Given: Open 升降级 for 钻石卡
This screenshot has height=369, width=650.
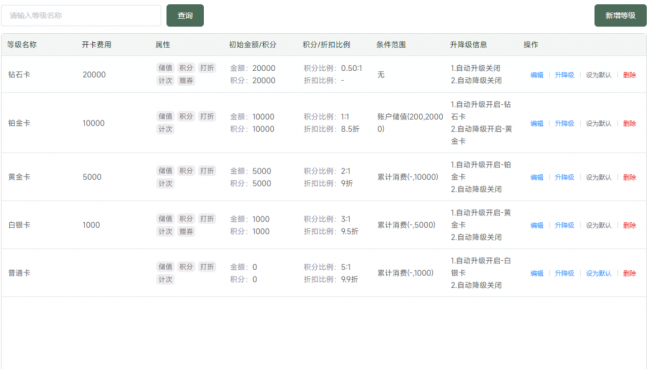Looking at the screenshot, I should click(565, 75).
